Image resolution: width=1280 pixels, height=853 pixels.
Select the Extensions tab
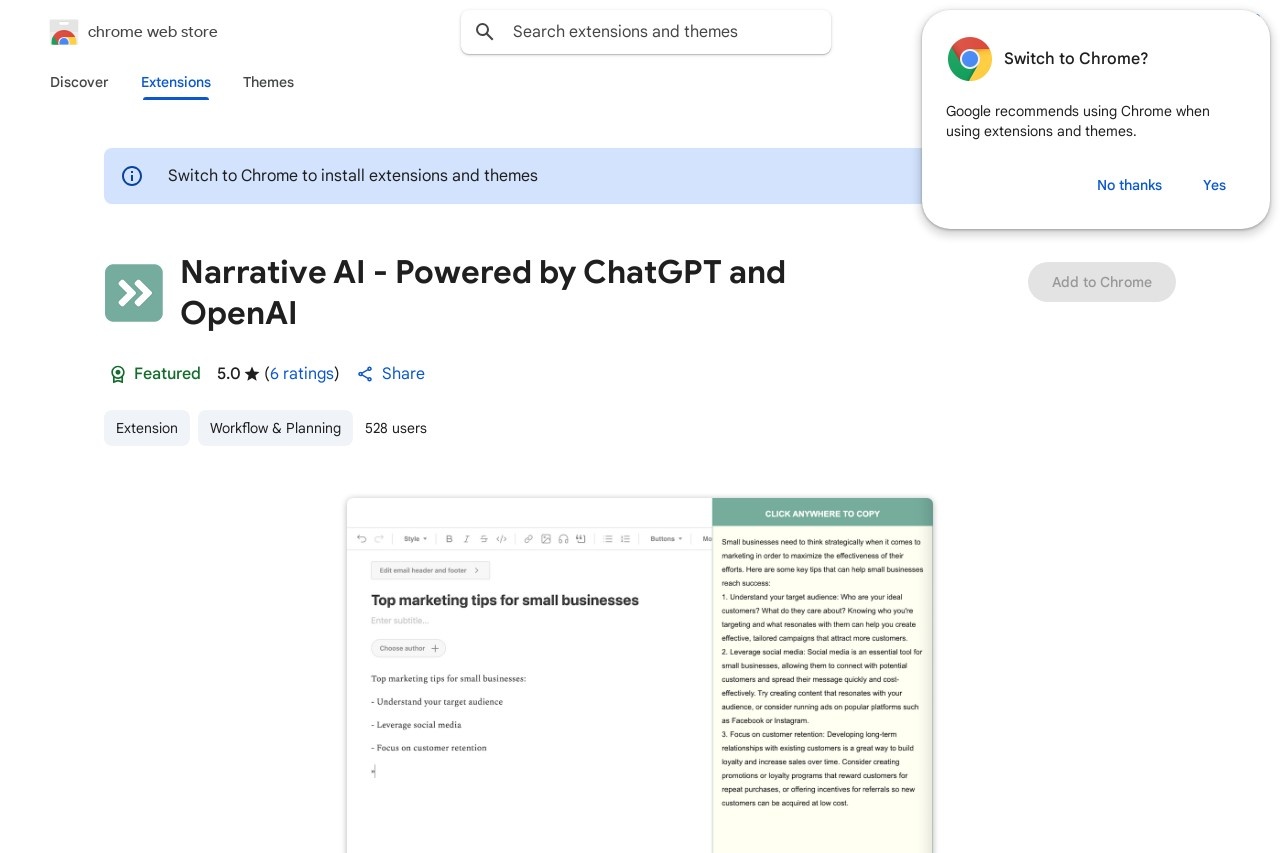click(176, 82)
